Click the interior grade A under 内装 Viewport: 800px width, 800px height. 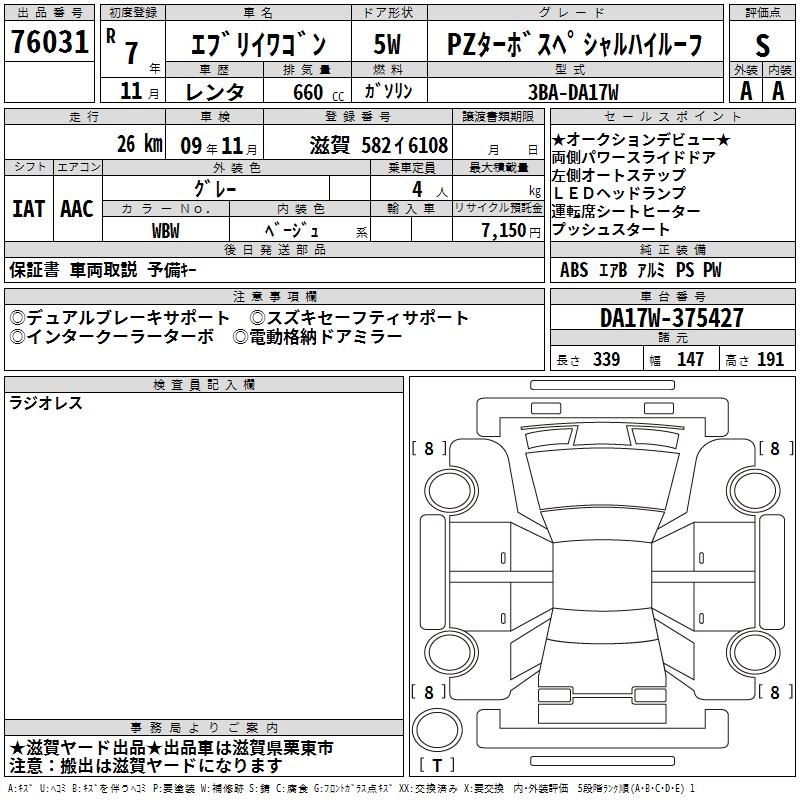(777, 90)
